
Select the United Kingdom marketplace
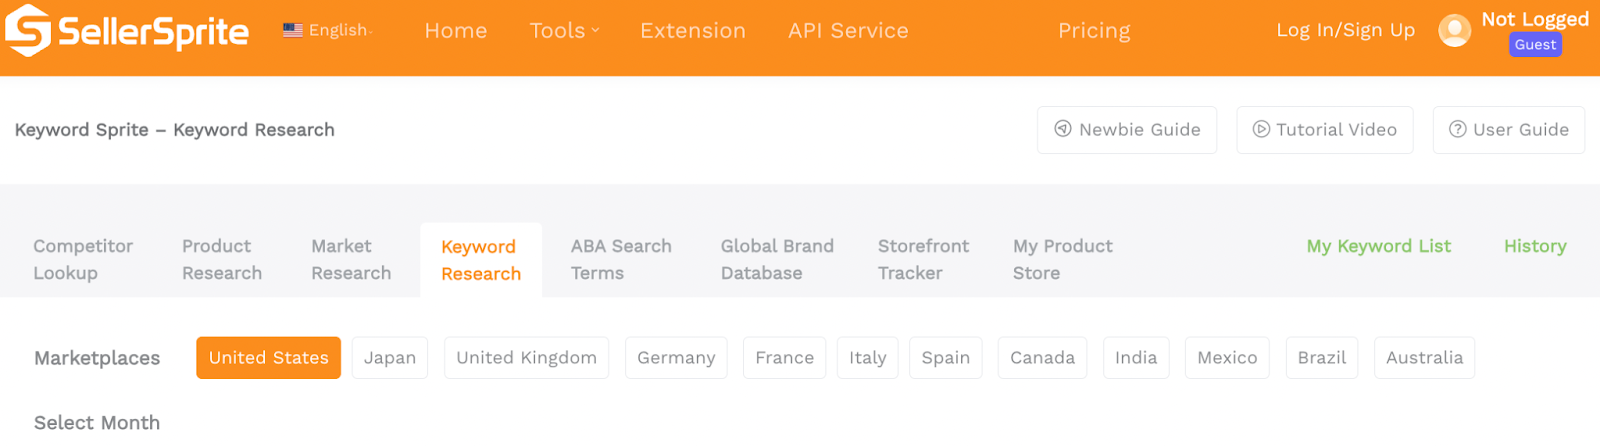[526, 358]
